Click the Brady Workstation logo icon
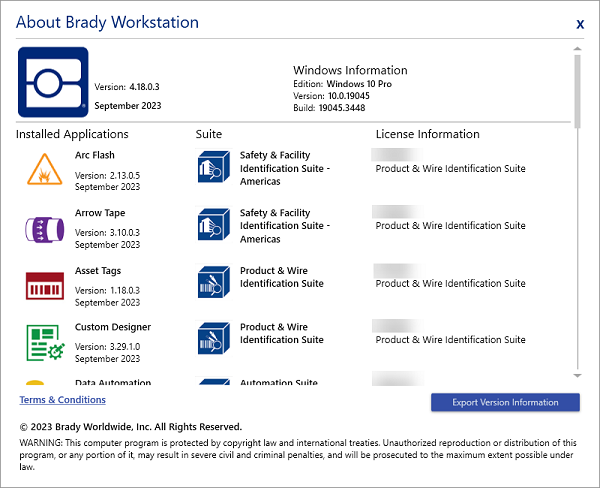600x488 pixels. (x=52, y=83)
